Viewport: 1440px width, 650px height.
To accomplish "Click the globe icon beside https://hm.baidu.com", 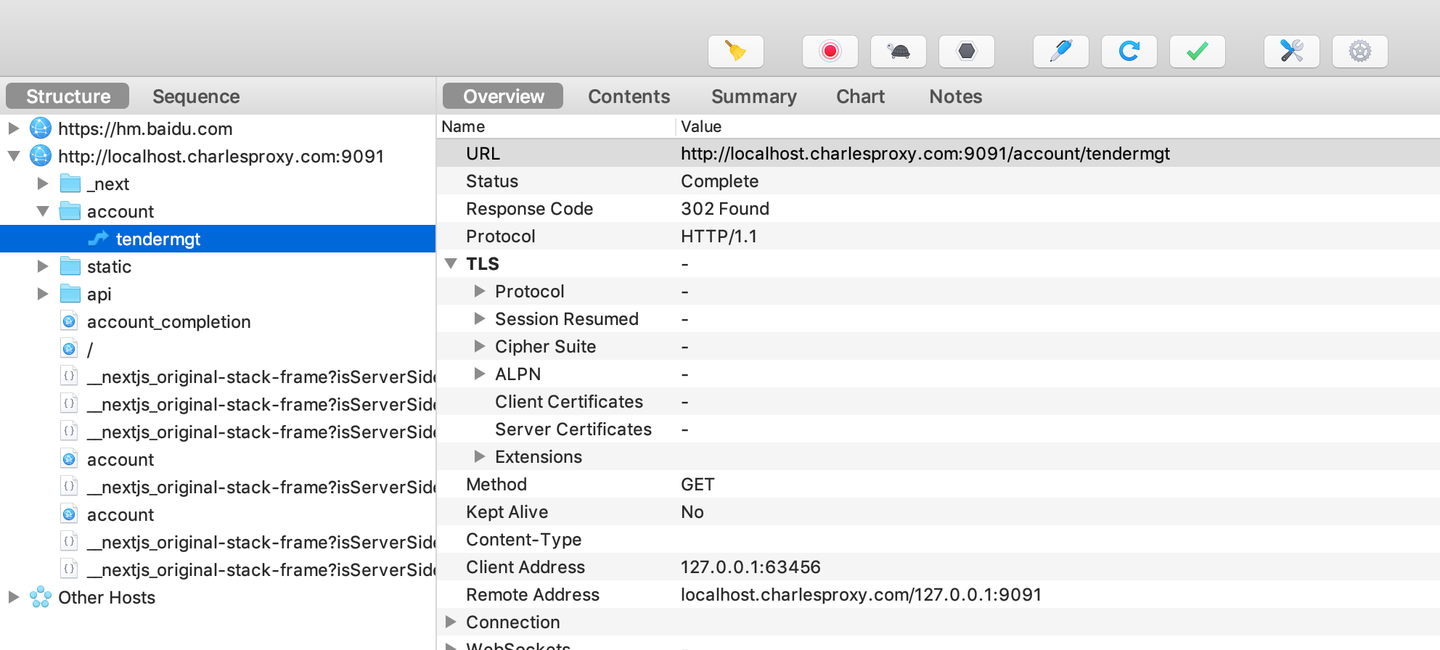I will (40, 129).
